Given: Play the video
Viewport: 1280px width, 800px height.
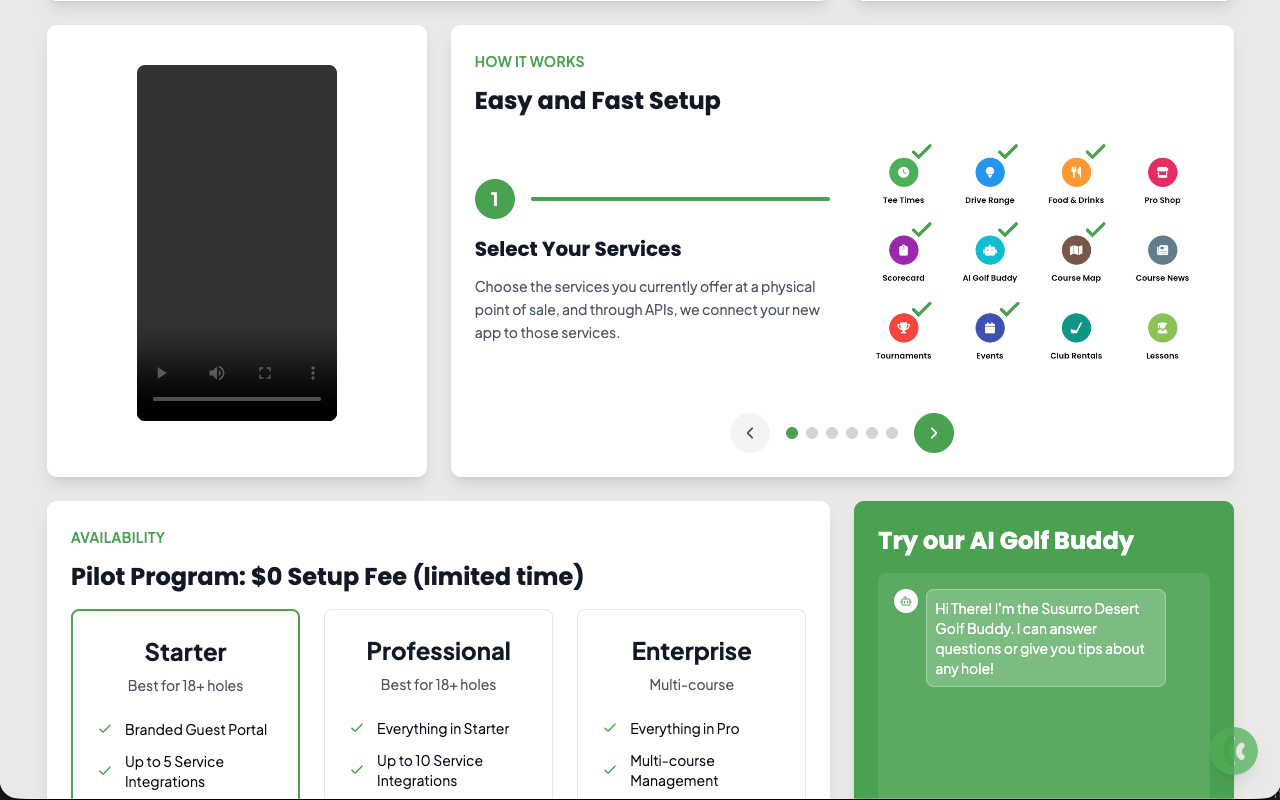Looking at the screenshot, I should point(162,373).
